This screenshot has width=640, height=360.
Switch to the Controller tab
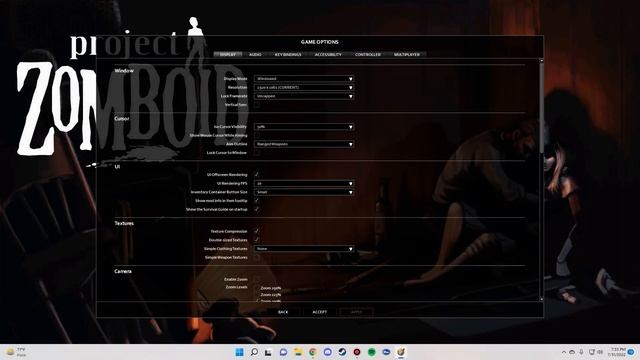coord(368,54)
